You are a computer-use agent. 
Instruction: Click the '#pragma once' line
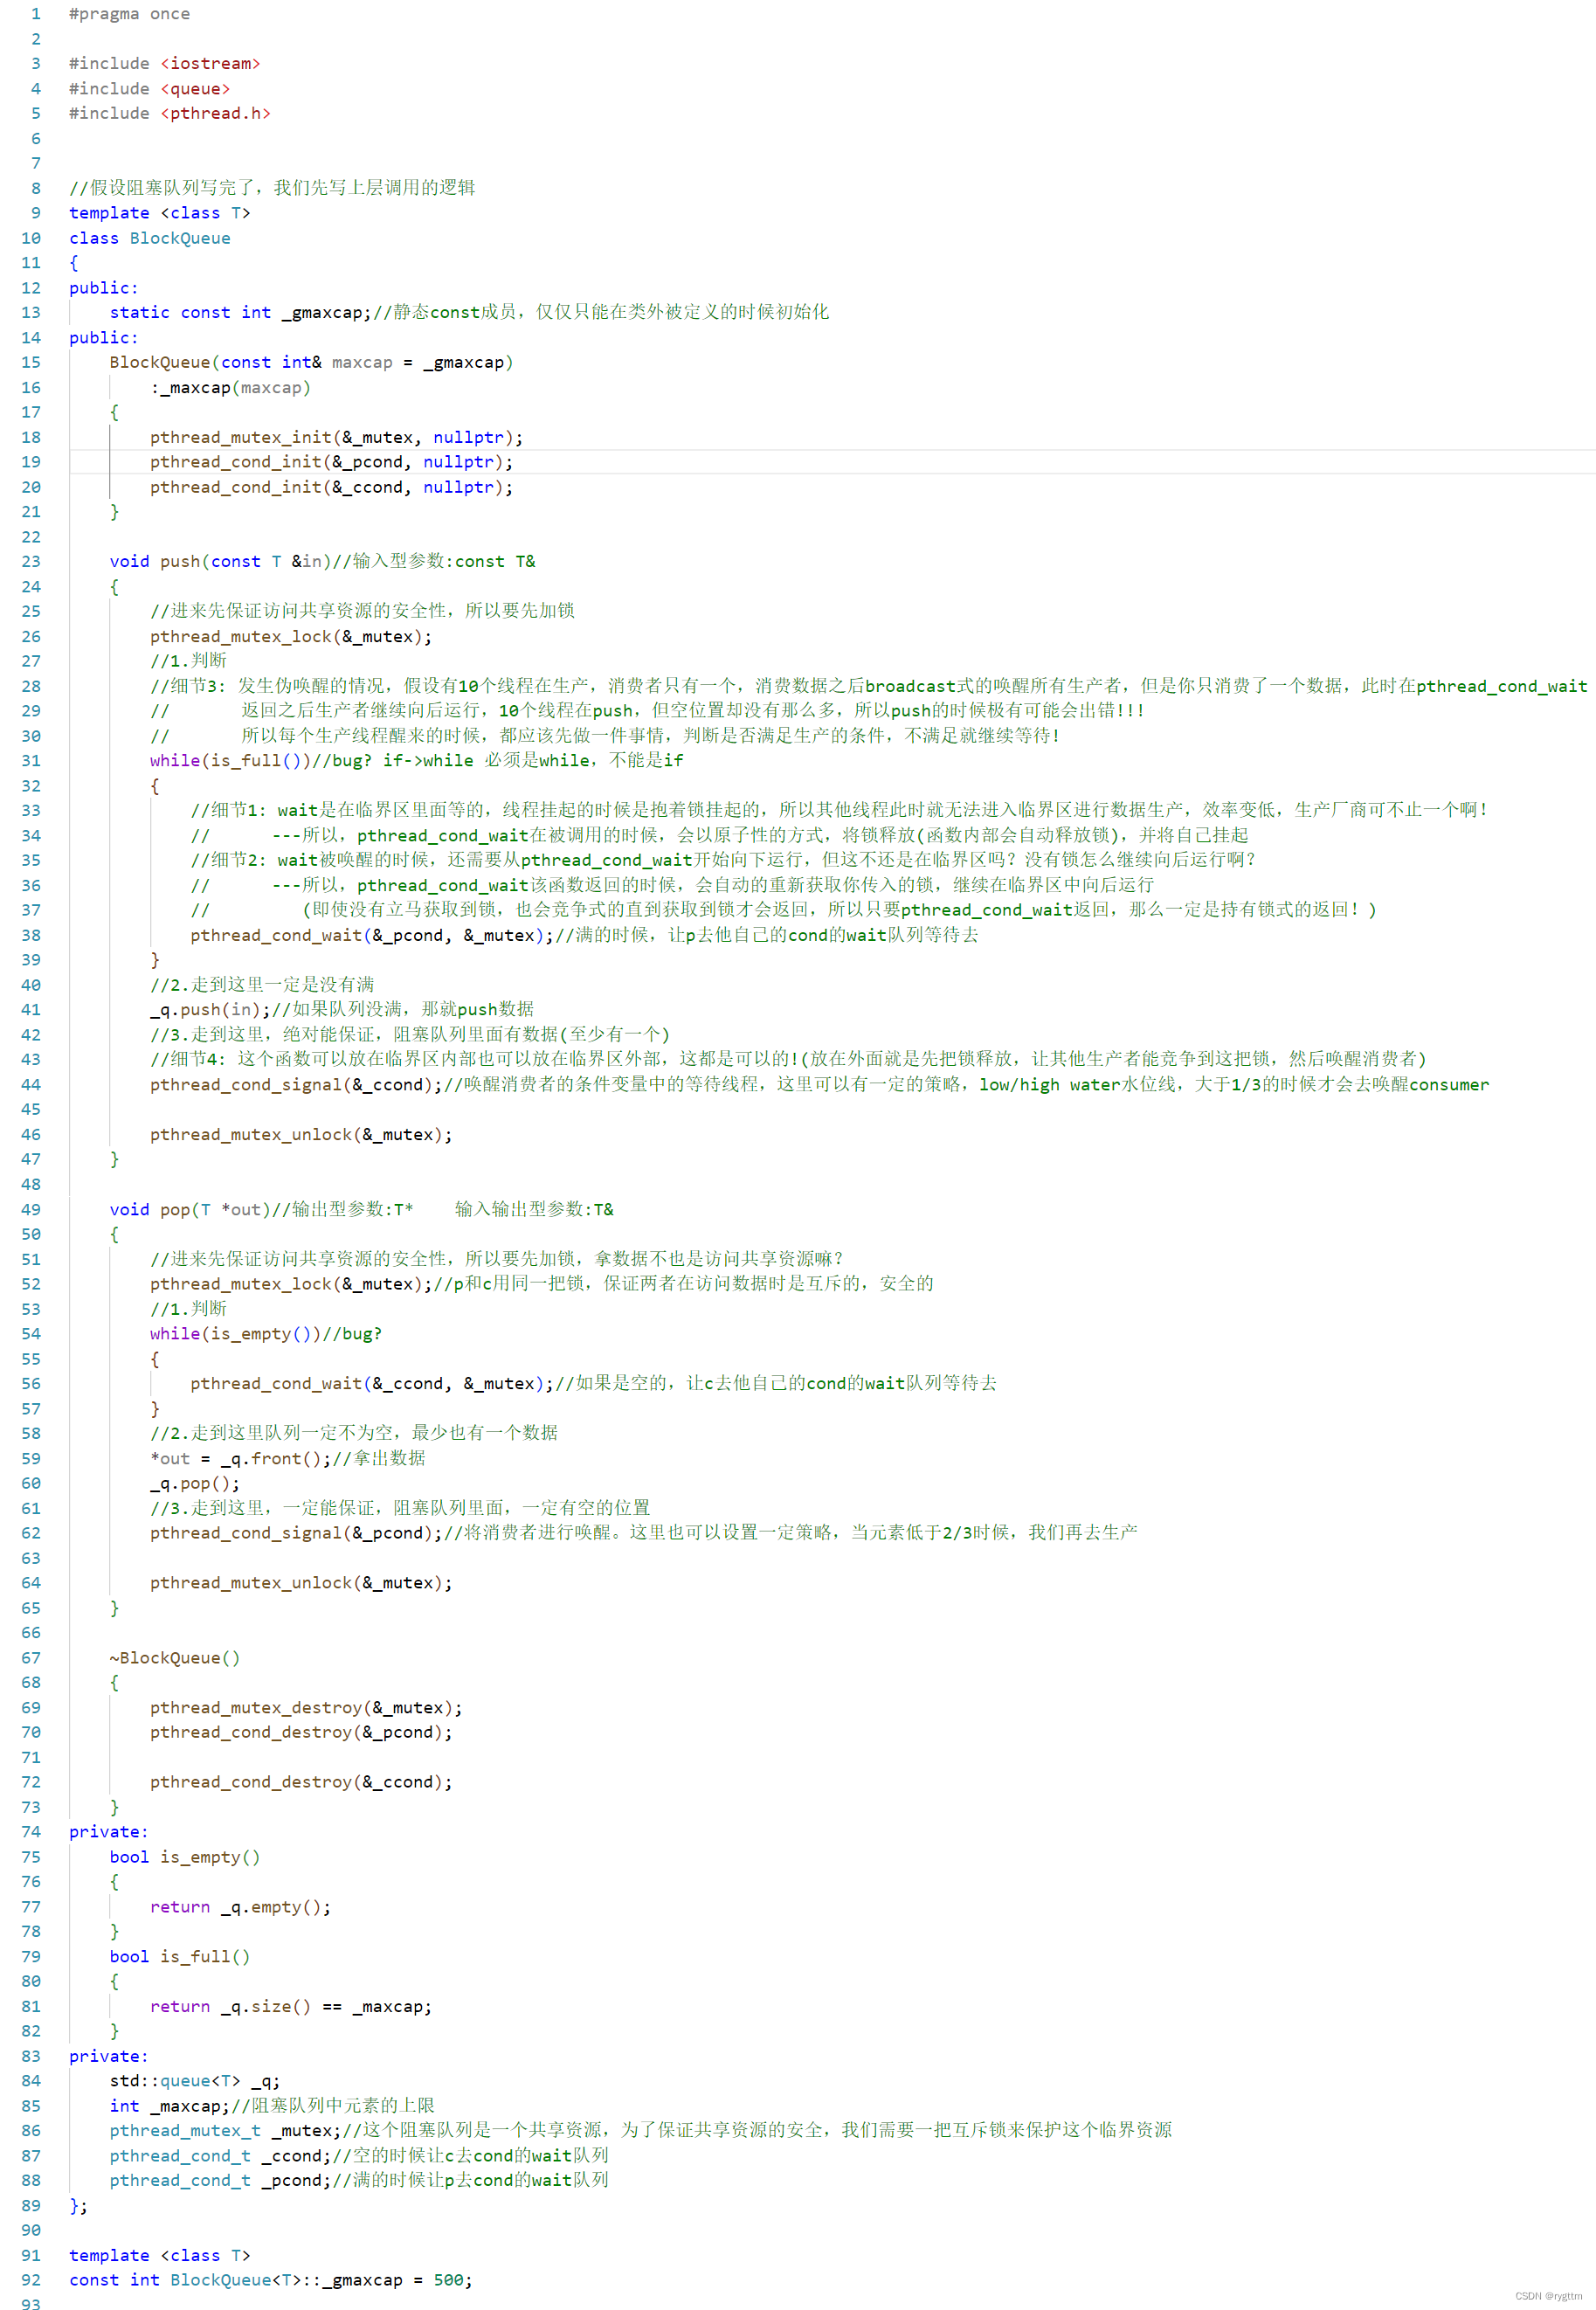pos(129,14)
